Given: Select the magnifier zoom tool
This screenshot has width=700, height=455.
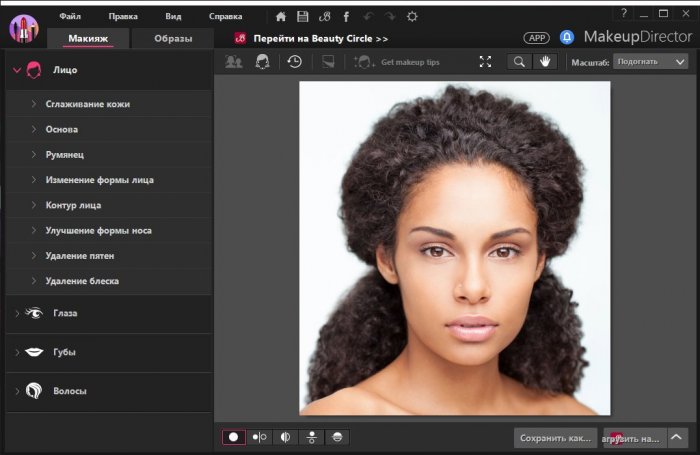Looking at the screenshot, I should [x=519, y=62].
